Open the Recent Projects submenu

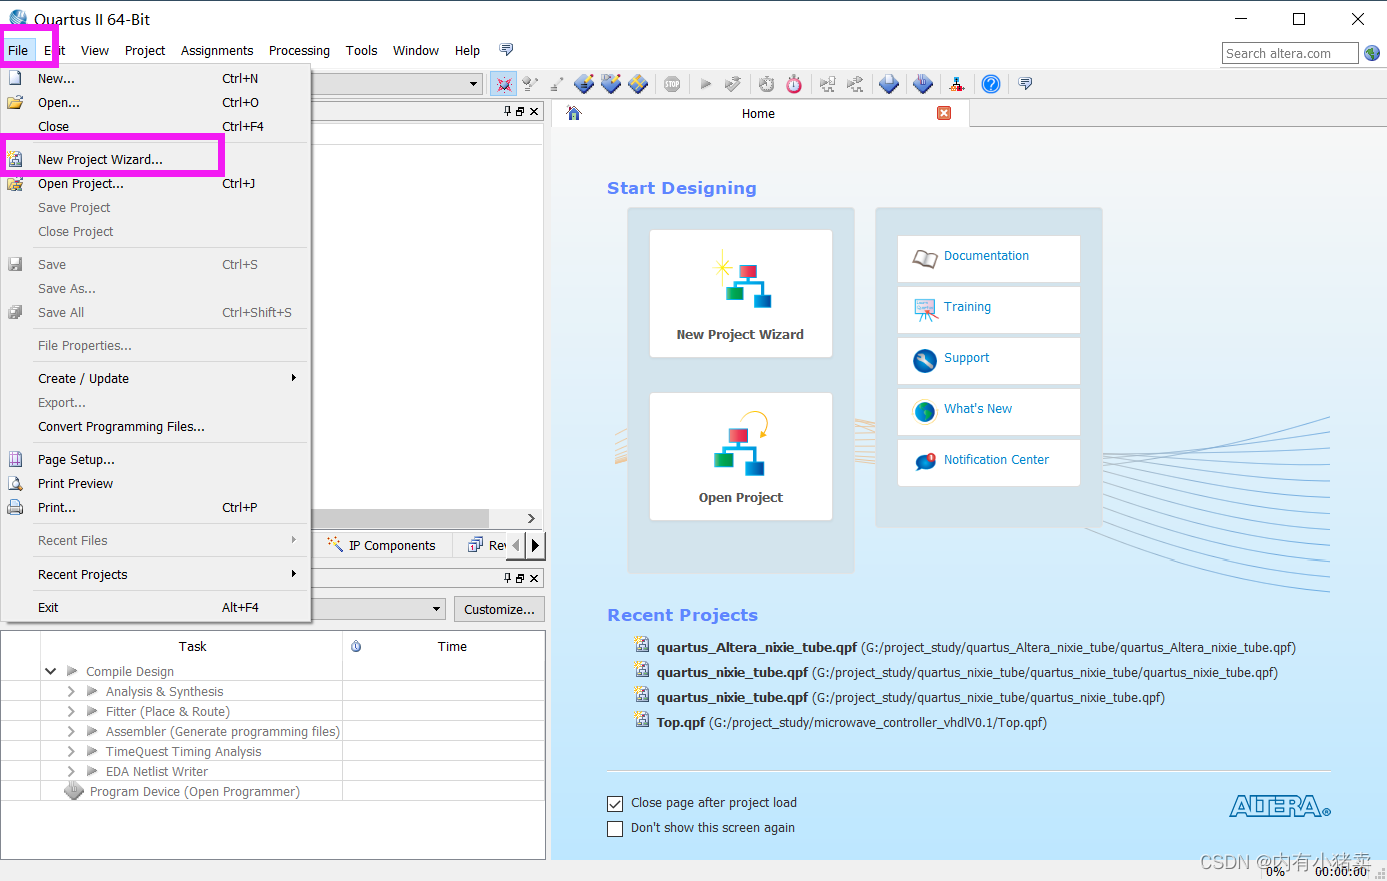tap(156, 574)
